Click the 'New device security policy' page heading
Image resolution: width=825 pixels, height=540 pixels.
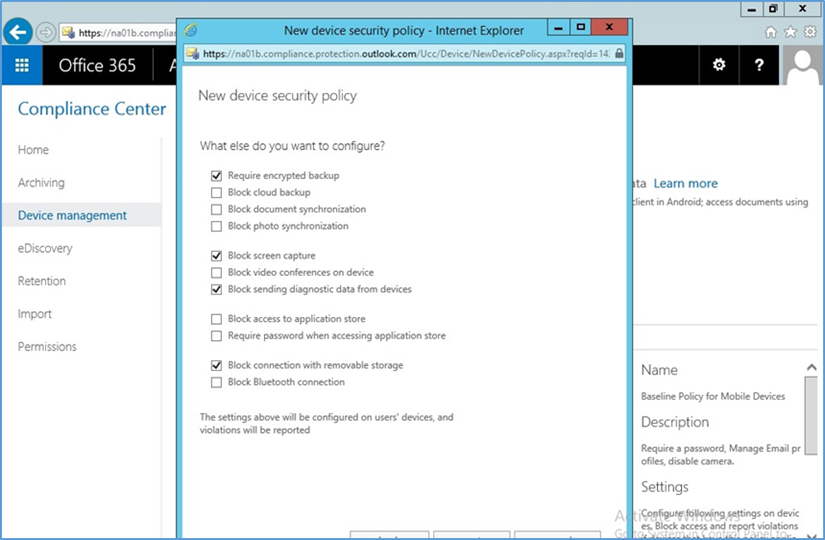coord(277,96)
